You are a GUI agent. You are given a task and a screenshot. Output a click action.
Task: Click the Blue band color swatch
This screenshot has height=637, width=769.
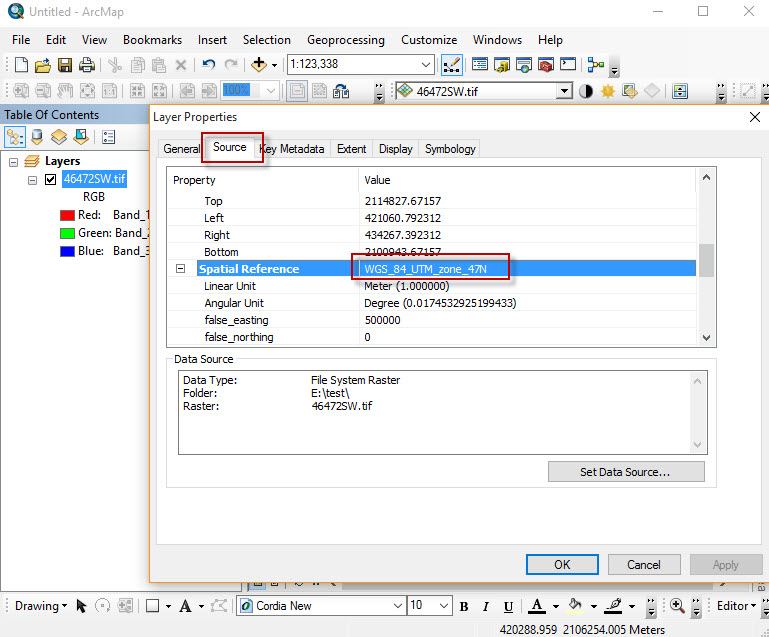pos(67,252)
